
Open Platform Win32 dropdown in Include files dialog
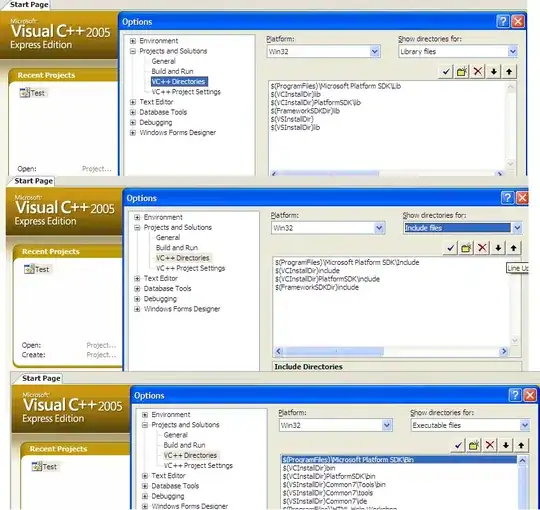[379, 228]
